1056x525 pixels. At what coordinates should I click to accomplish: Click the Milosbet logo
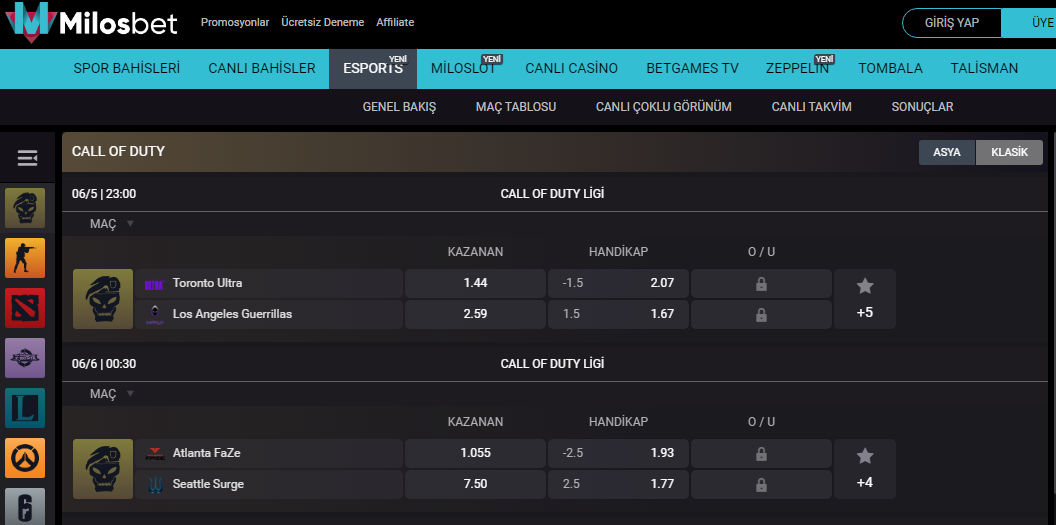(92, 22)
